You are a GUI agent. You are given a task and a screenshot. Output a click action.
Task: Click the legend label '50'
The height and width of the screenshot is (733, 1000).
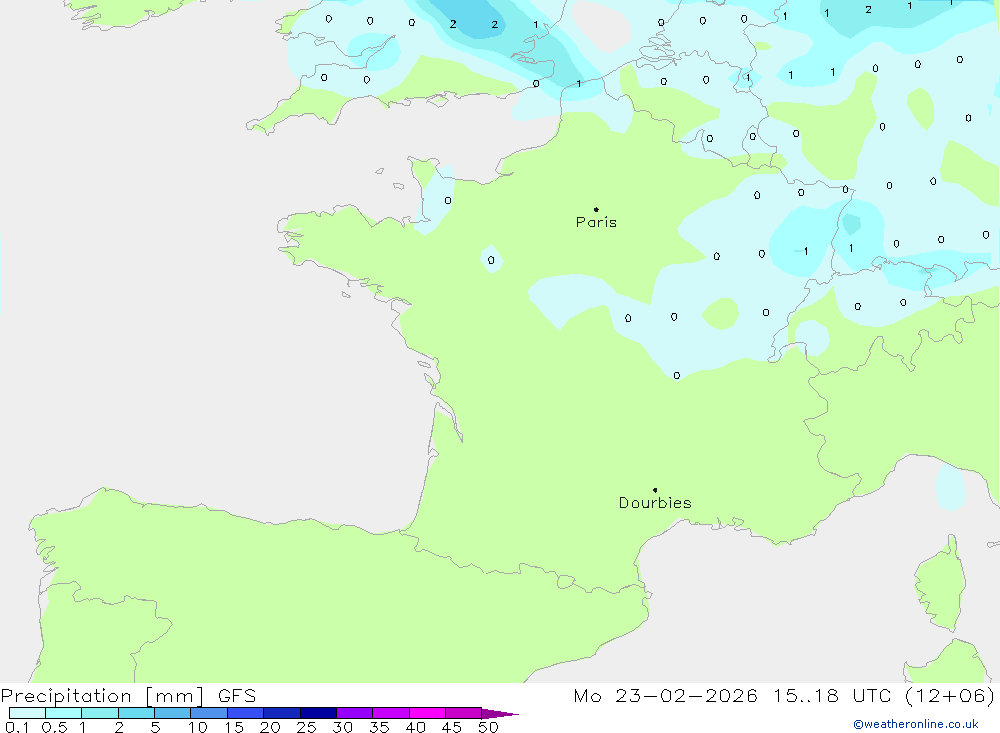point(488,727)
